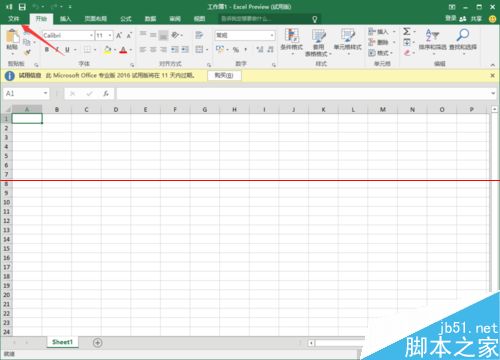This screenshot has width=500, height=360.
Task: Click the Sign in link
Action: pyautogui.click(x=451, y=18)
